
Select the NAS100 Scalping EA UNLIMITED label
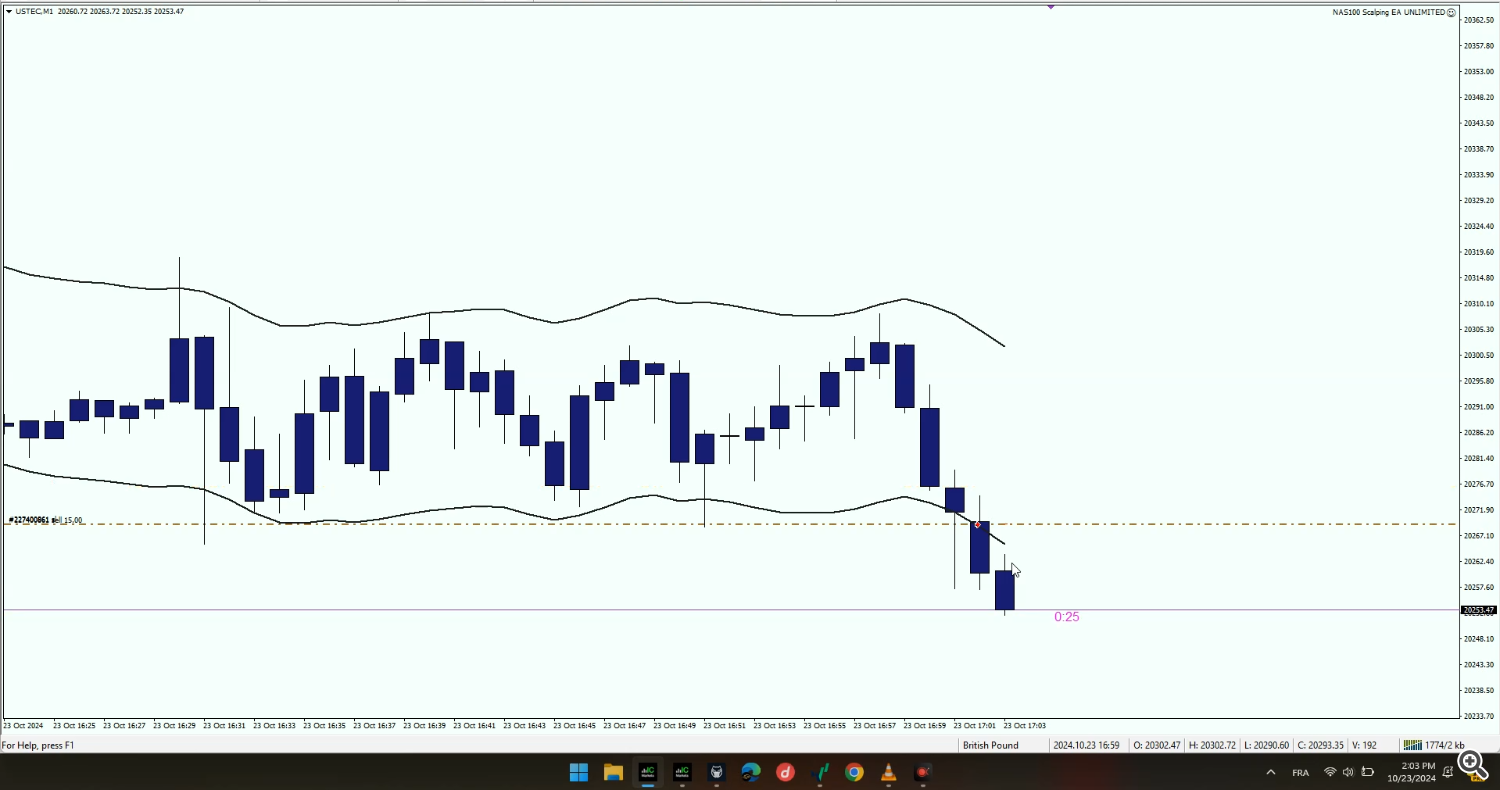(1388, 12)
